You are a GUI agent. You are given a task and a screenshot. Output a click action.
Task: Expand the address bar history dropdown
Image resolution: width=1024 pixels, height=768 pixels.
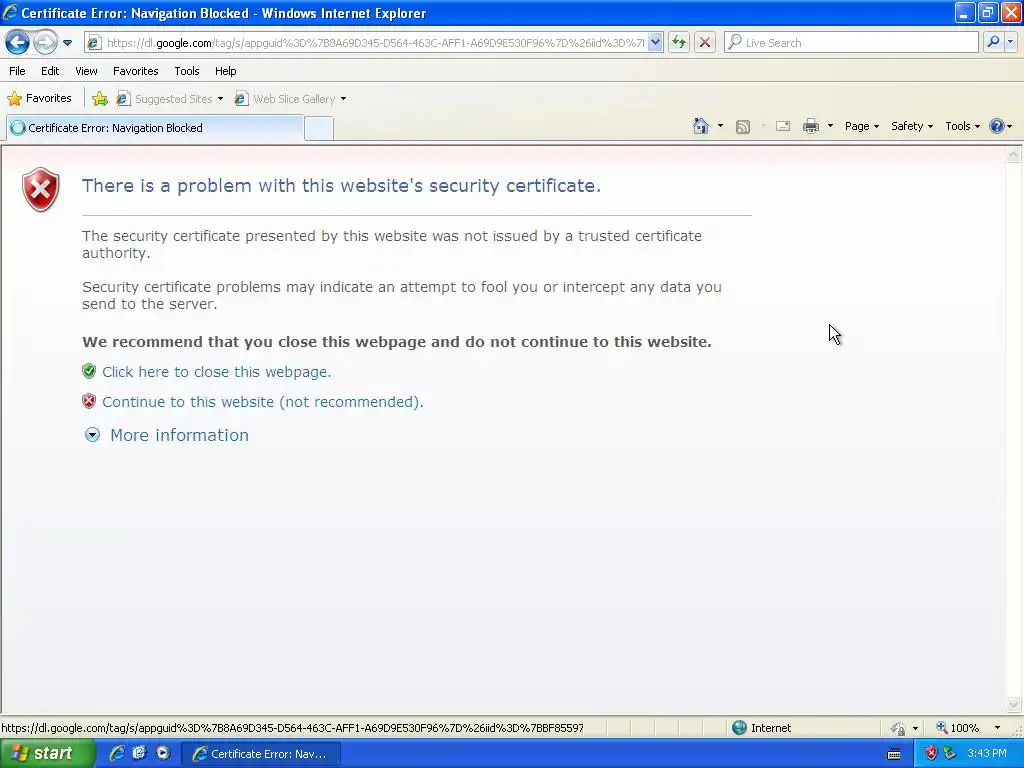point(655,43)
